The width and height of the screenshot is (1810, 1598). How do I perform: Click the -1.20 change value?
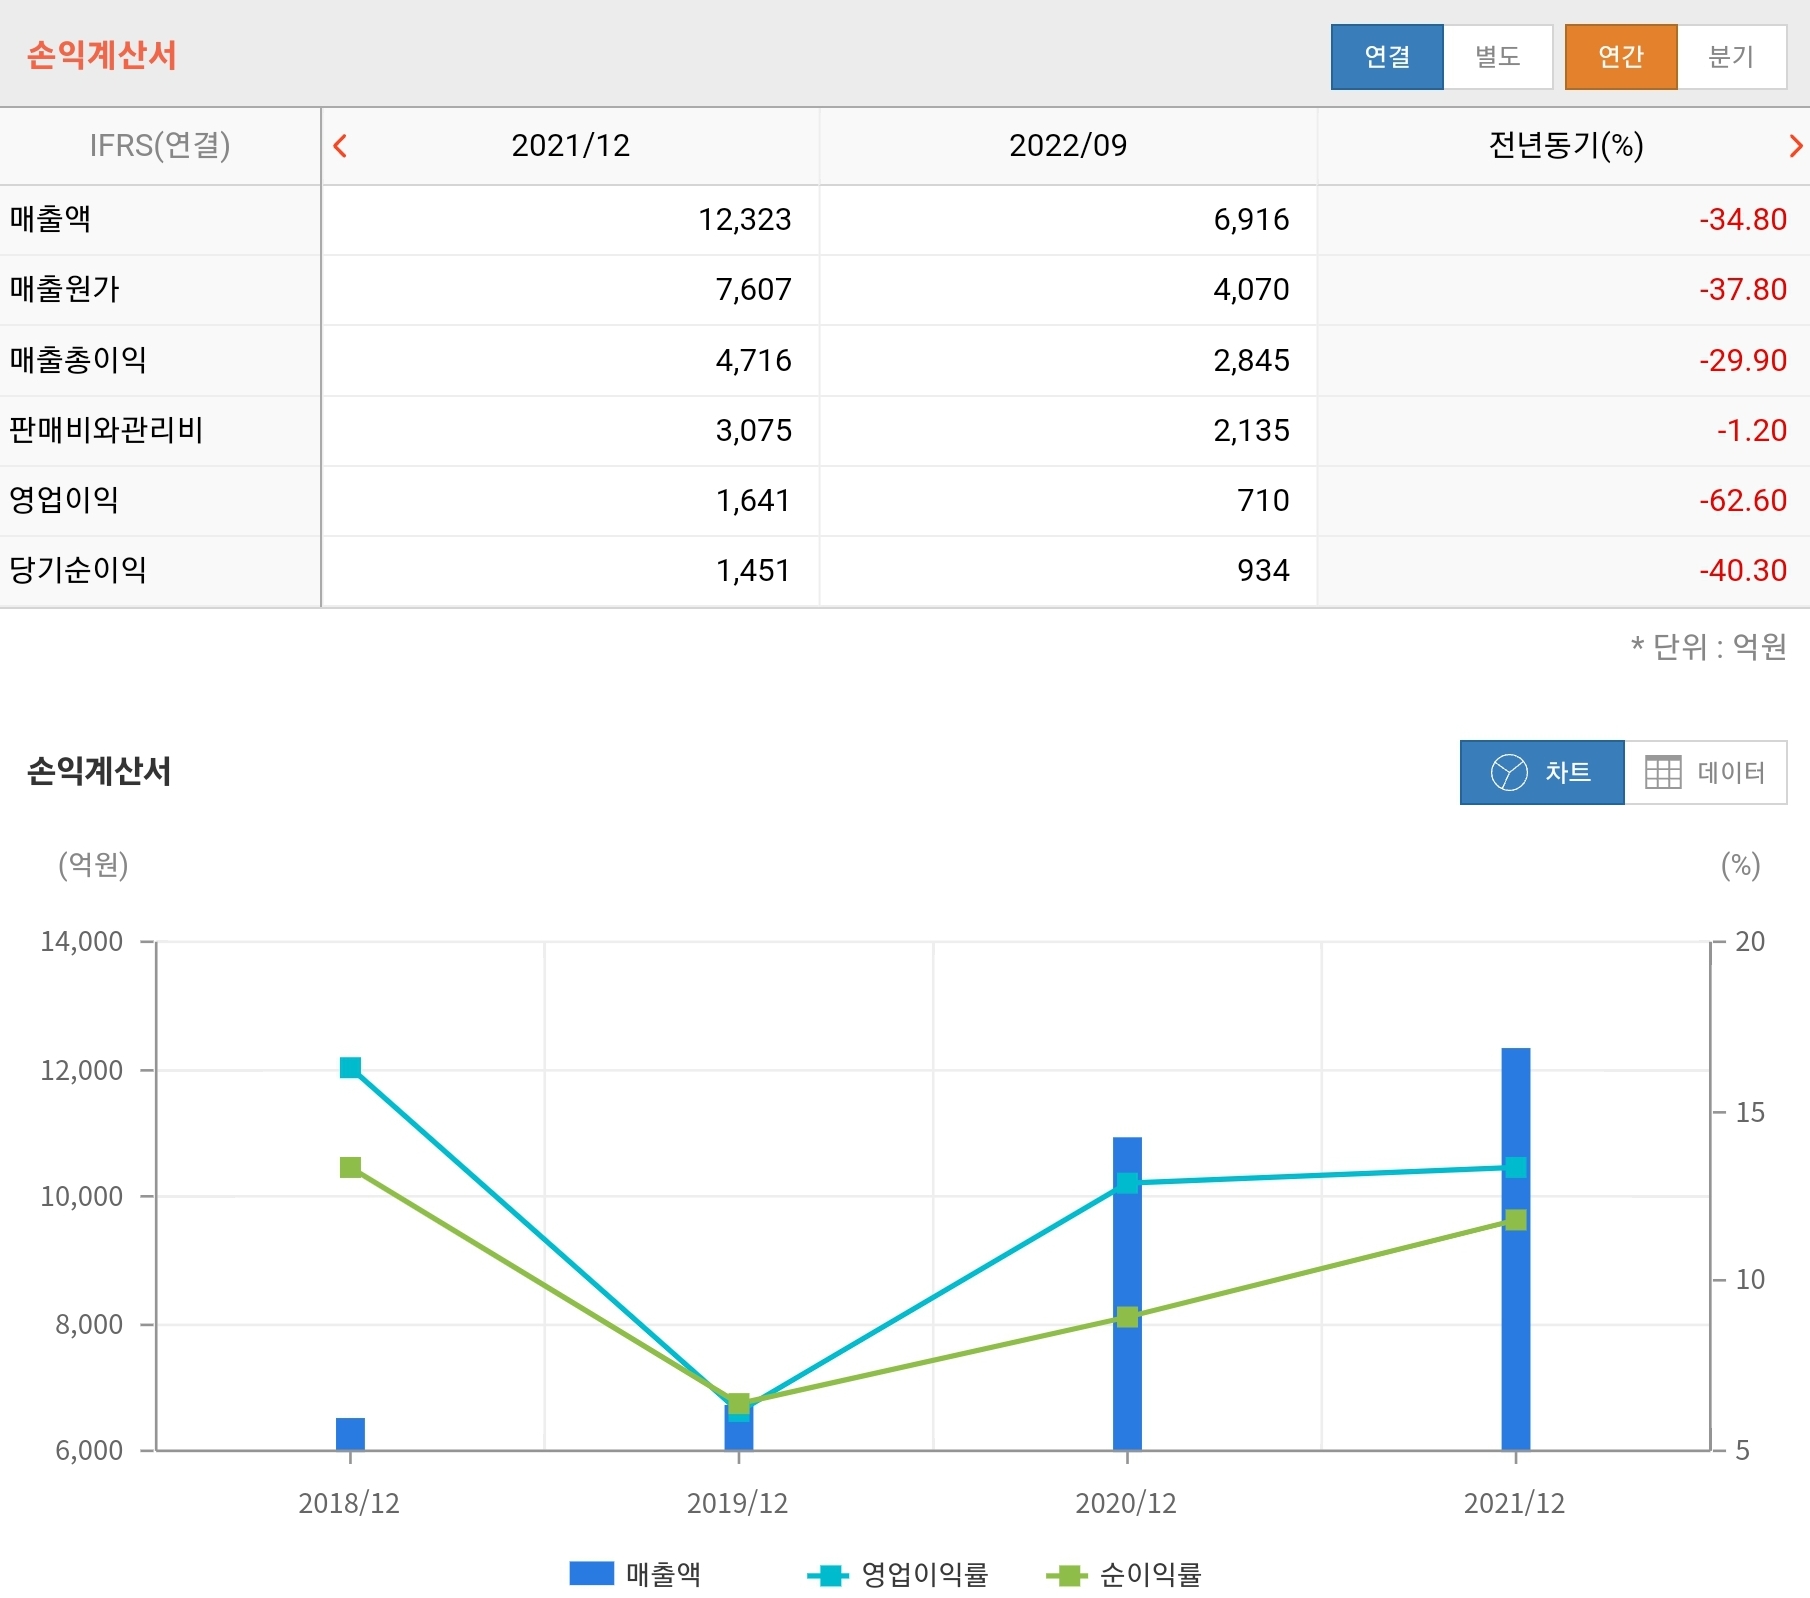[1752, 430]
